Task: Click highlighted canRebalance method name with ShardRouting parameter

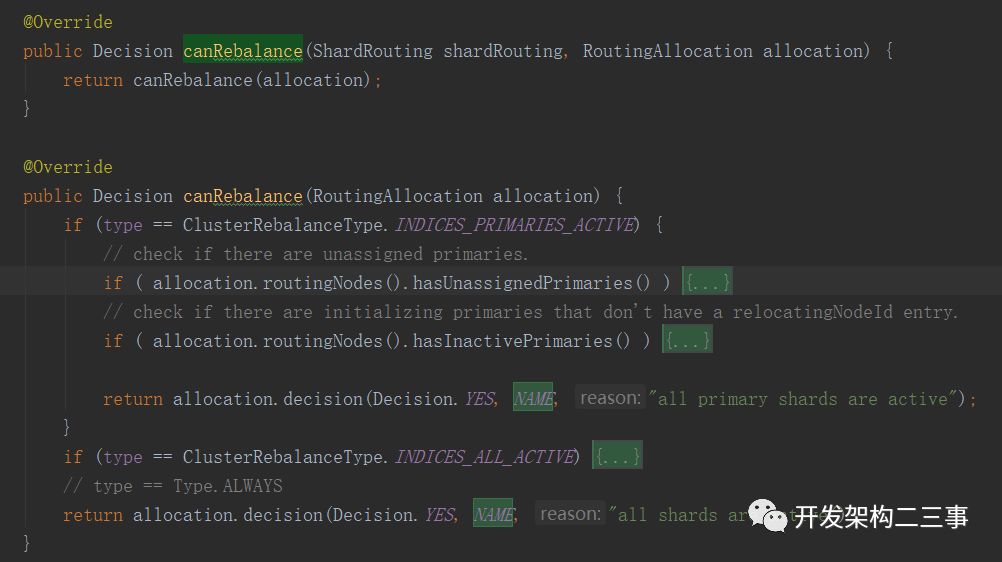Action: pos(243,50)
